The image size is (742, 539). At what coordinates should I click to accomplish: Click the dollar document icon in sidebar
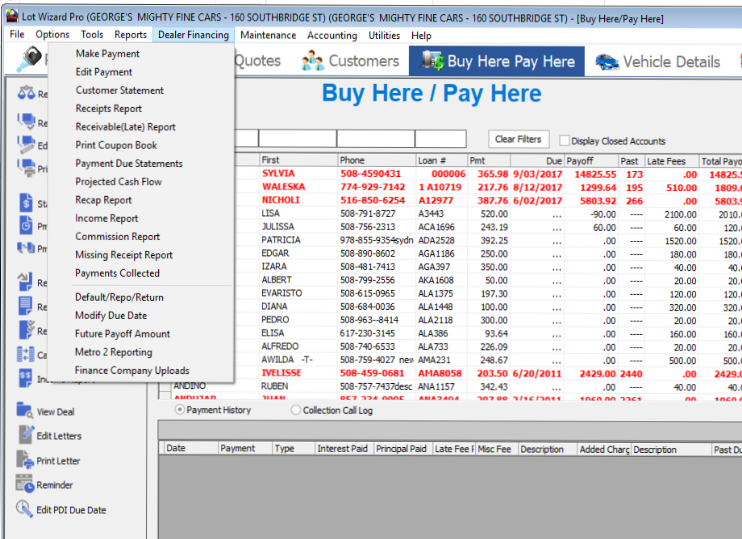click(x=26, y=203)
